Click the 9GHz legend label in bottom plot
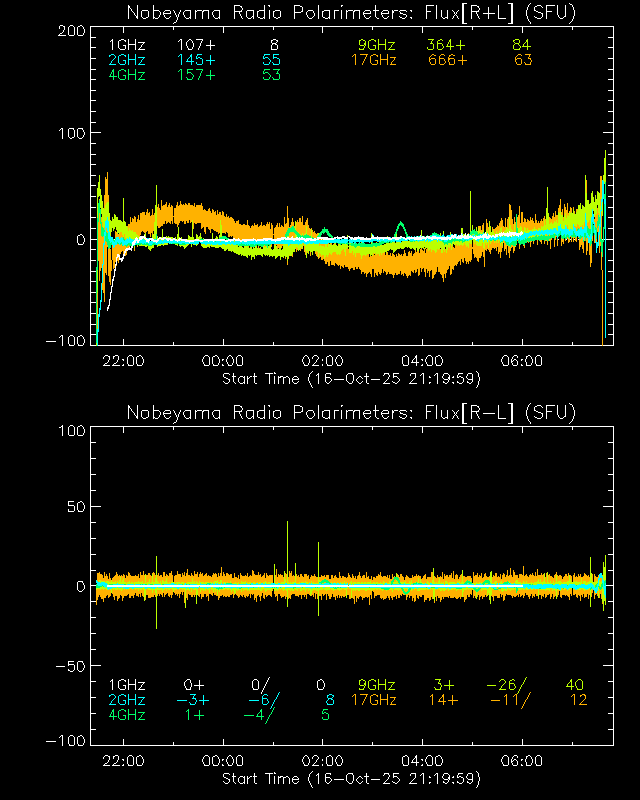 tap(376, 685)
